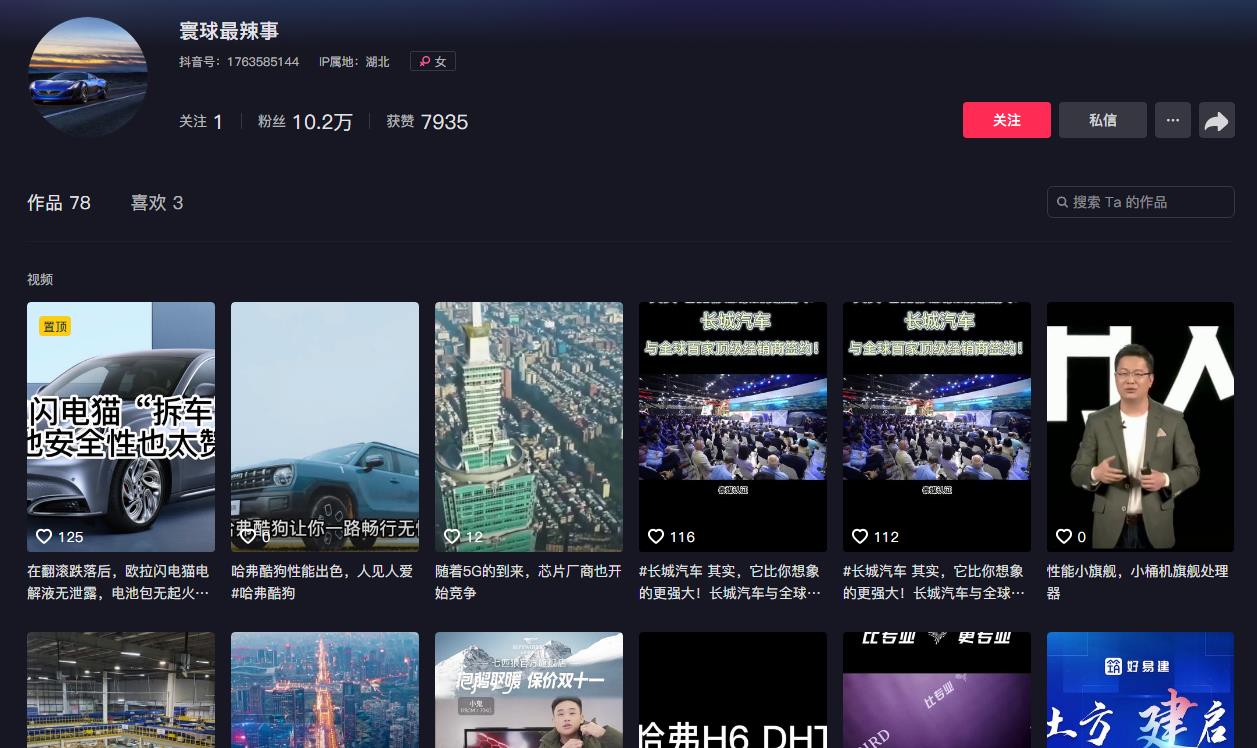Open the 长城汽车 video with 116 likes
1257x748 pixels.
(733, 427)
